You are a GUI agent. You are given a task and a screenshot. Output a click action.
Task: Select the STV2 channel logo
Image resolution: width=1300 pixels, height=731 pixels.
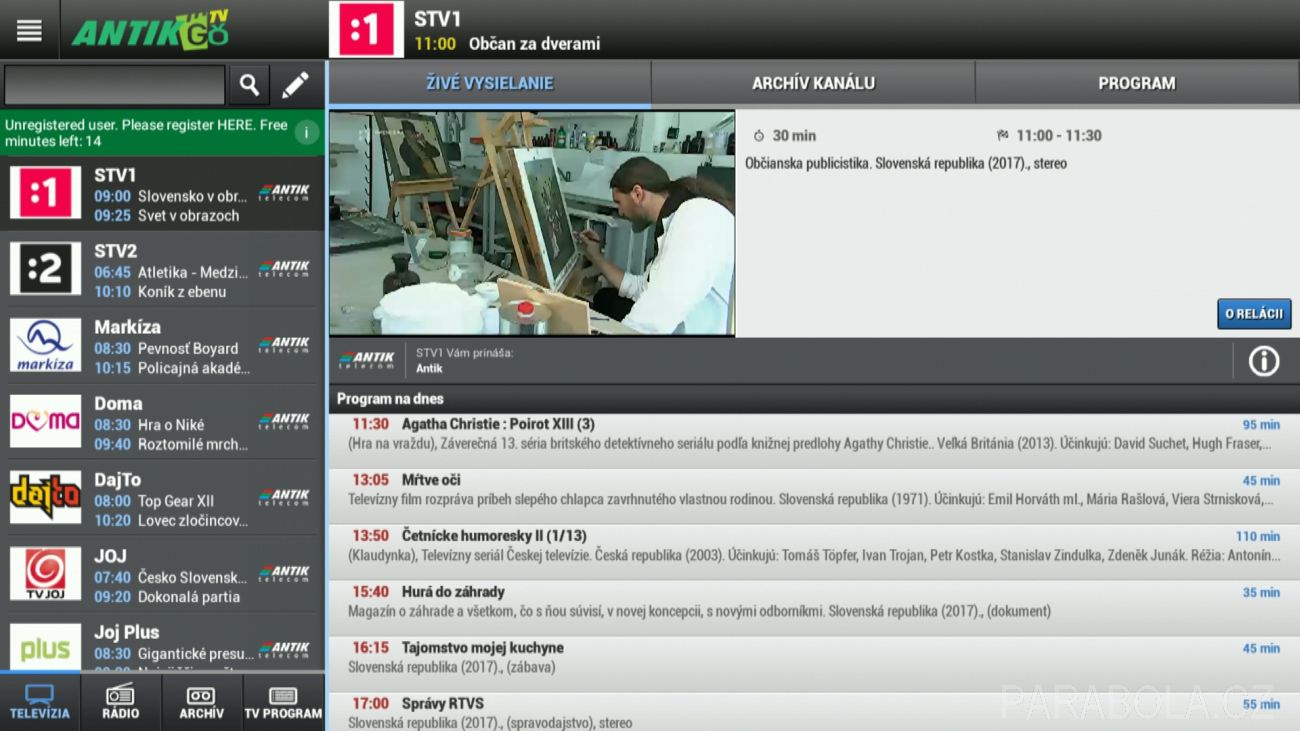[46, 268]
